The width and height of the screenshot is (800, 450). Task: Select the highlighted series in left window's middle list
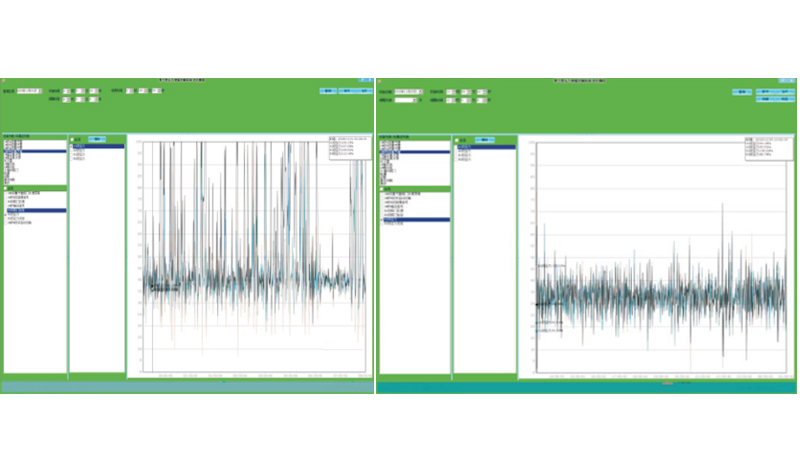pyautogui.click(x=96, y=146)
